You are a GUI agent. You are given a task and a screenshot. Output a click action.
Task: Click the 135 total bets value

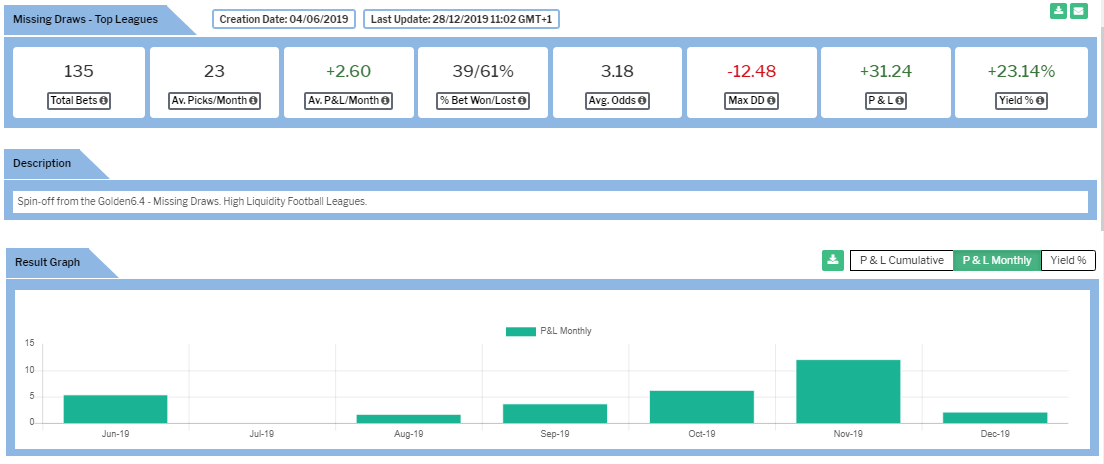point(79,71)
